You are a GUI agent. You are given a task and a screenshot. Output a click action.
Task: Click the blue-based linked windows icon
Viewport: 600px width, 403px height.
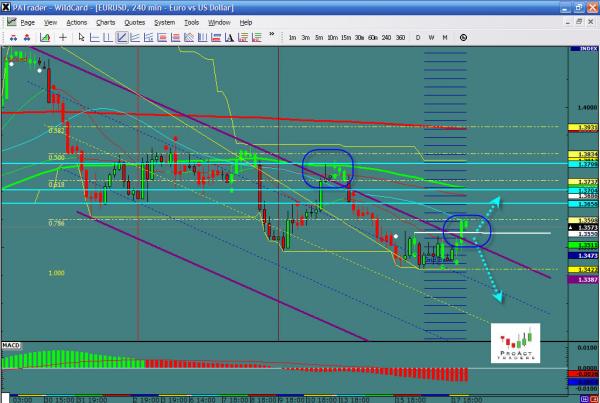point(13,38)
